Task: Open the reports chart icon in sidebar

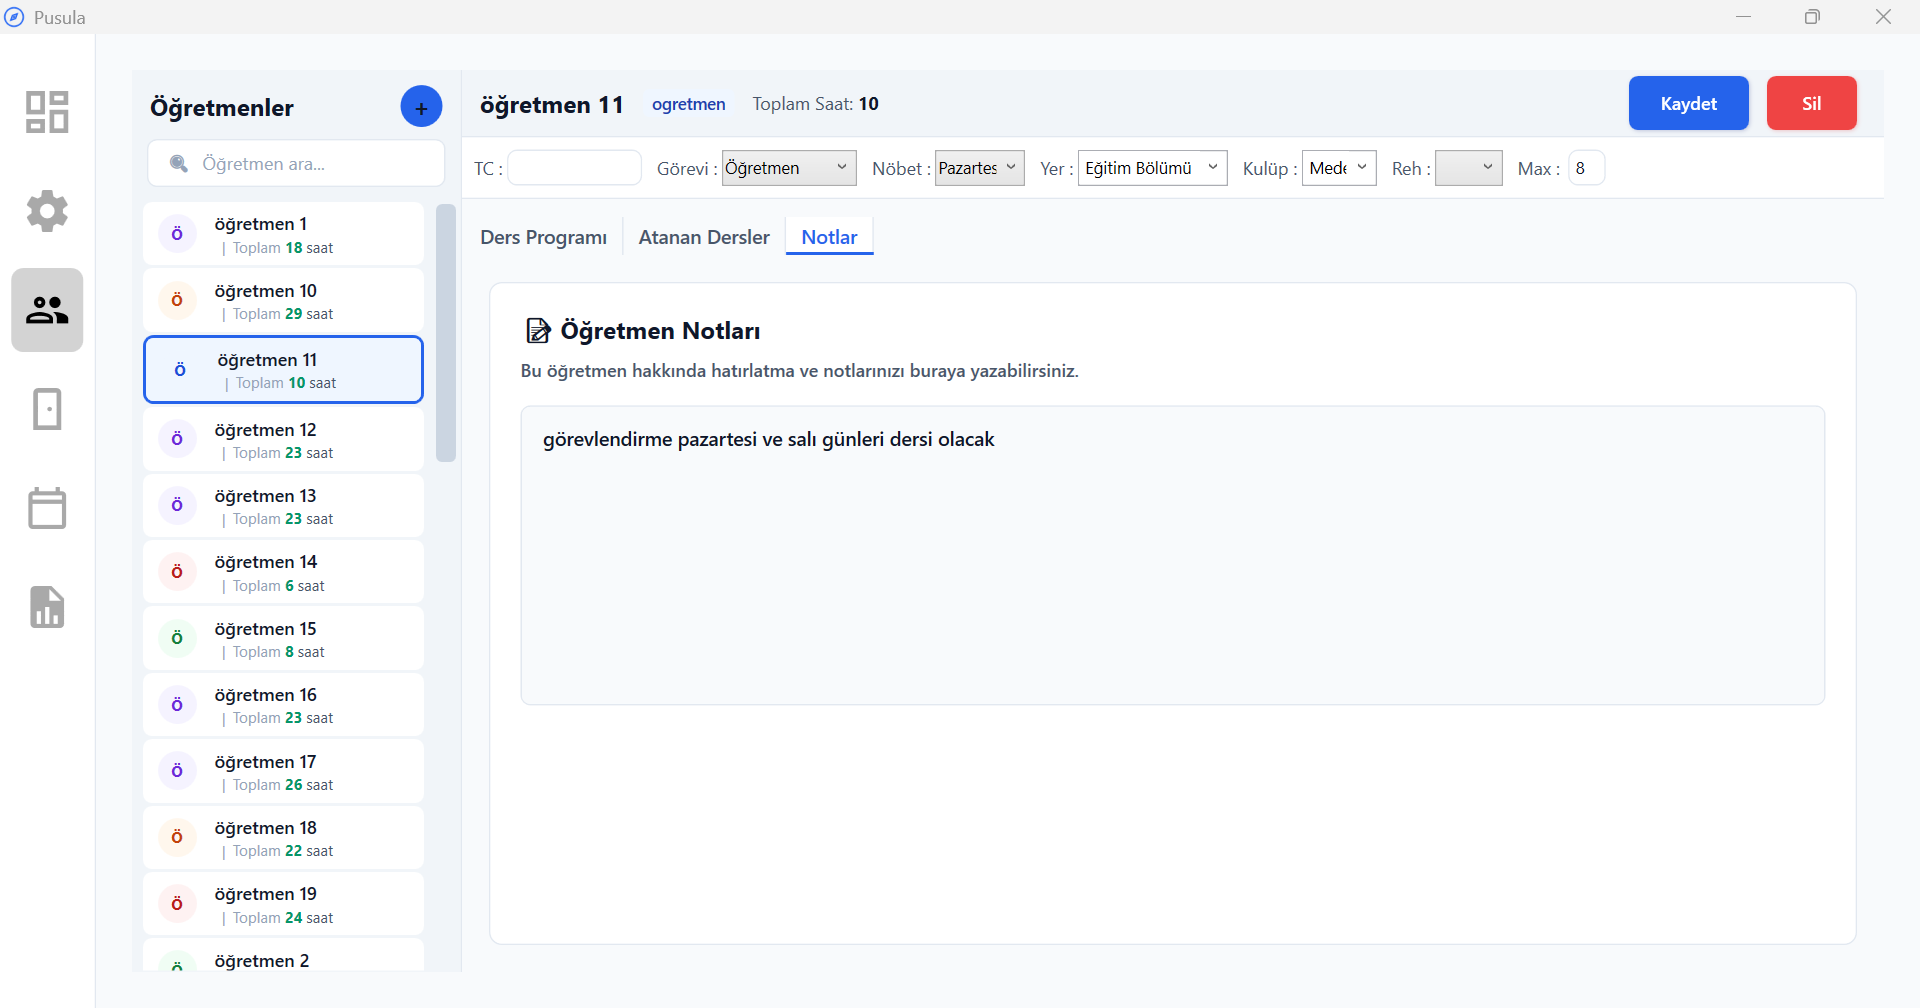Action: tap(47, 607)
